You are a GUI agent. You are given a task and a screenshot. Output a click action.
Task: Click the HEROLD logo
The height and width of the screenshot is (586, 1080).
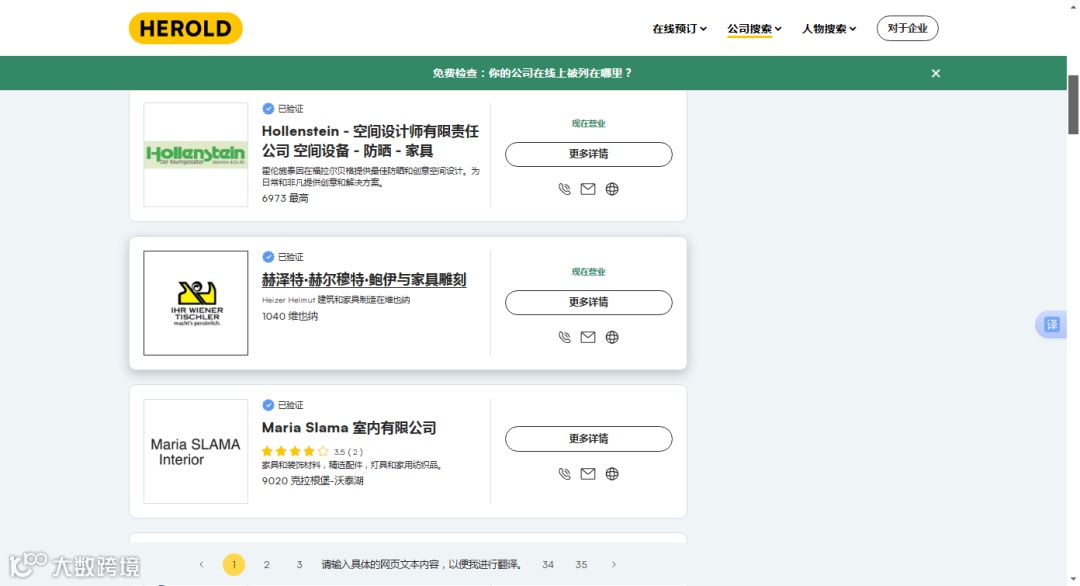[x=185, y=28]
